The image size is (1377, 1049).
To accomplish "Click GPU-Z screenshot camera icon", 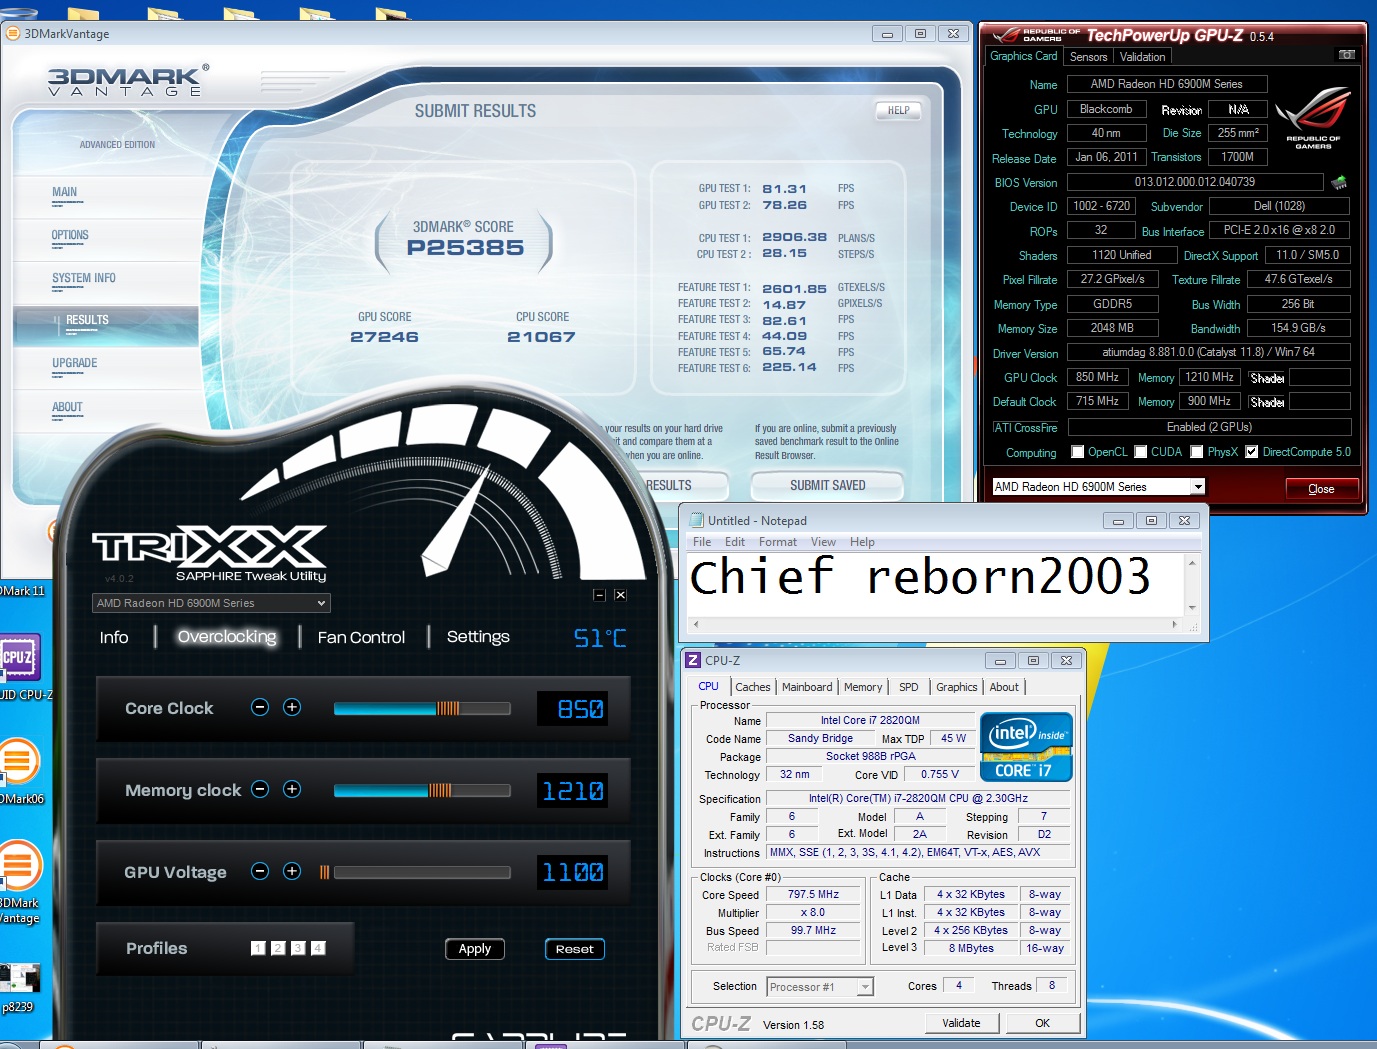I will coord(1347,55).
